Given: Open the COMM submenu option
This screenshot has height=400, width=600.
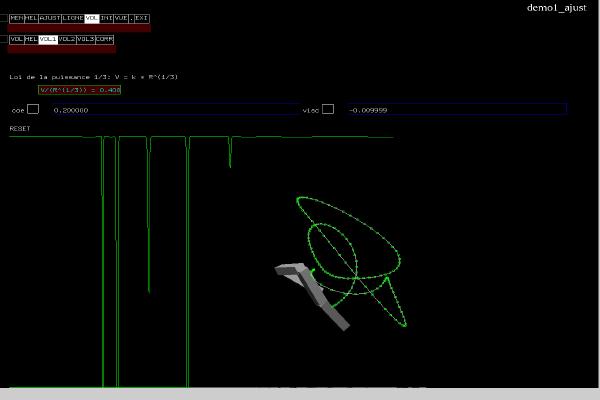Looking at the screenshot, I should pos(105,39).
